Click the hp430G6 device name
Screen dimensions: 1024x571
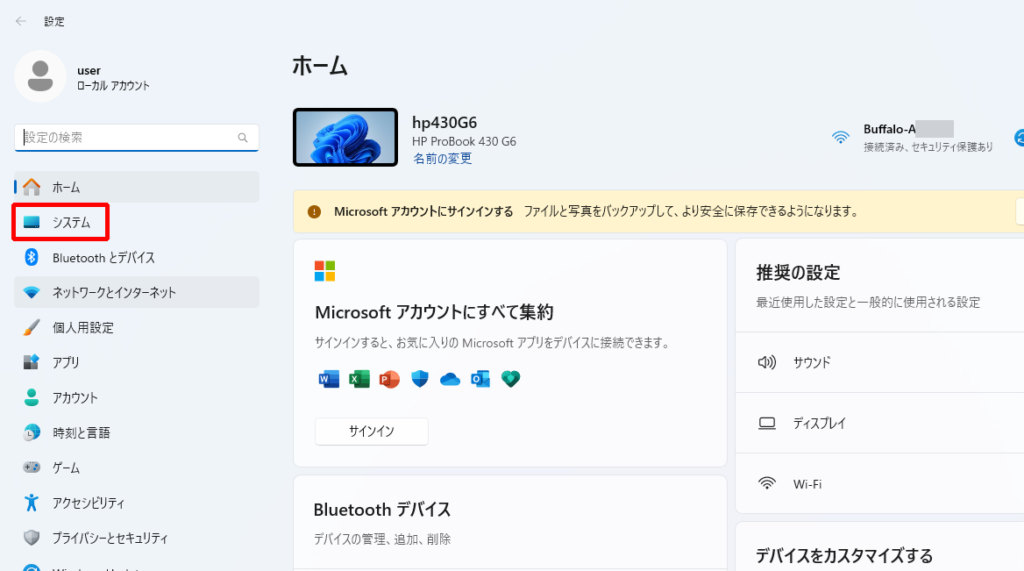[x=444, y=123]
